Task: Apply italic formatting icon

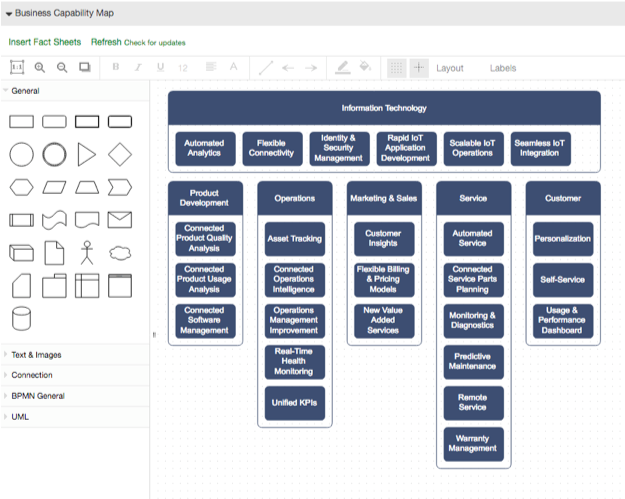Action: [138, 67]
